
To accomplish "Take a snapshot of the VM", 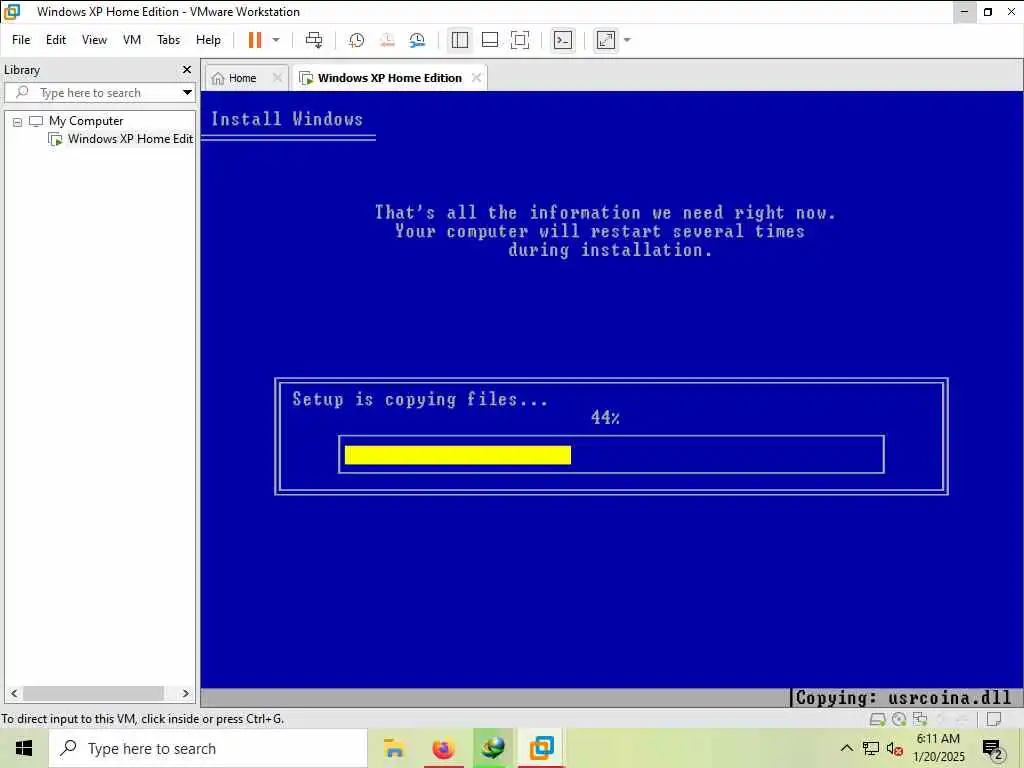I will tap(357, 40).
